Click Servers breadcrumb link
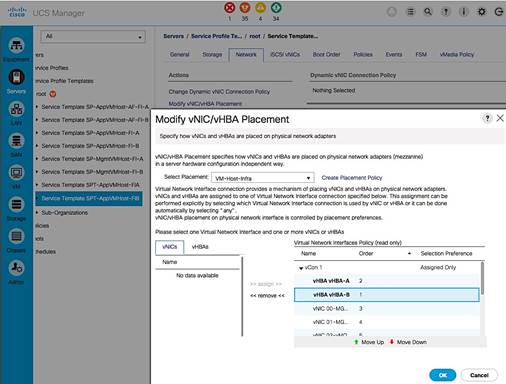Viewport: 506px width, 384px height. click(173, 36)
